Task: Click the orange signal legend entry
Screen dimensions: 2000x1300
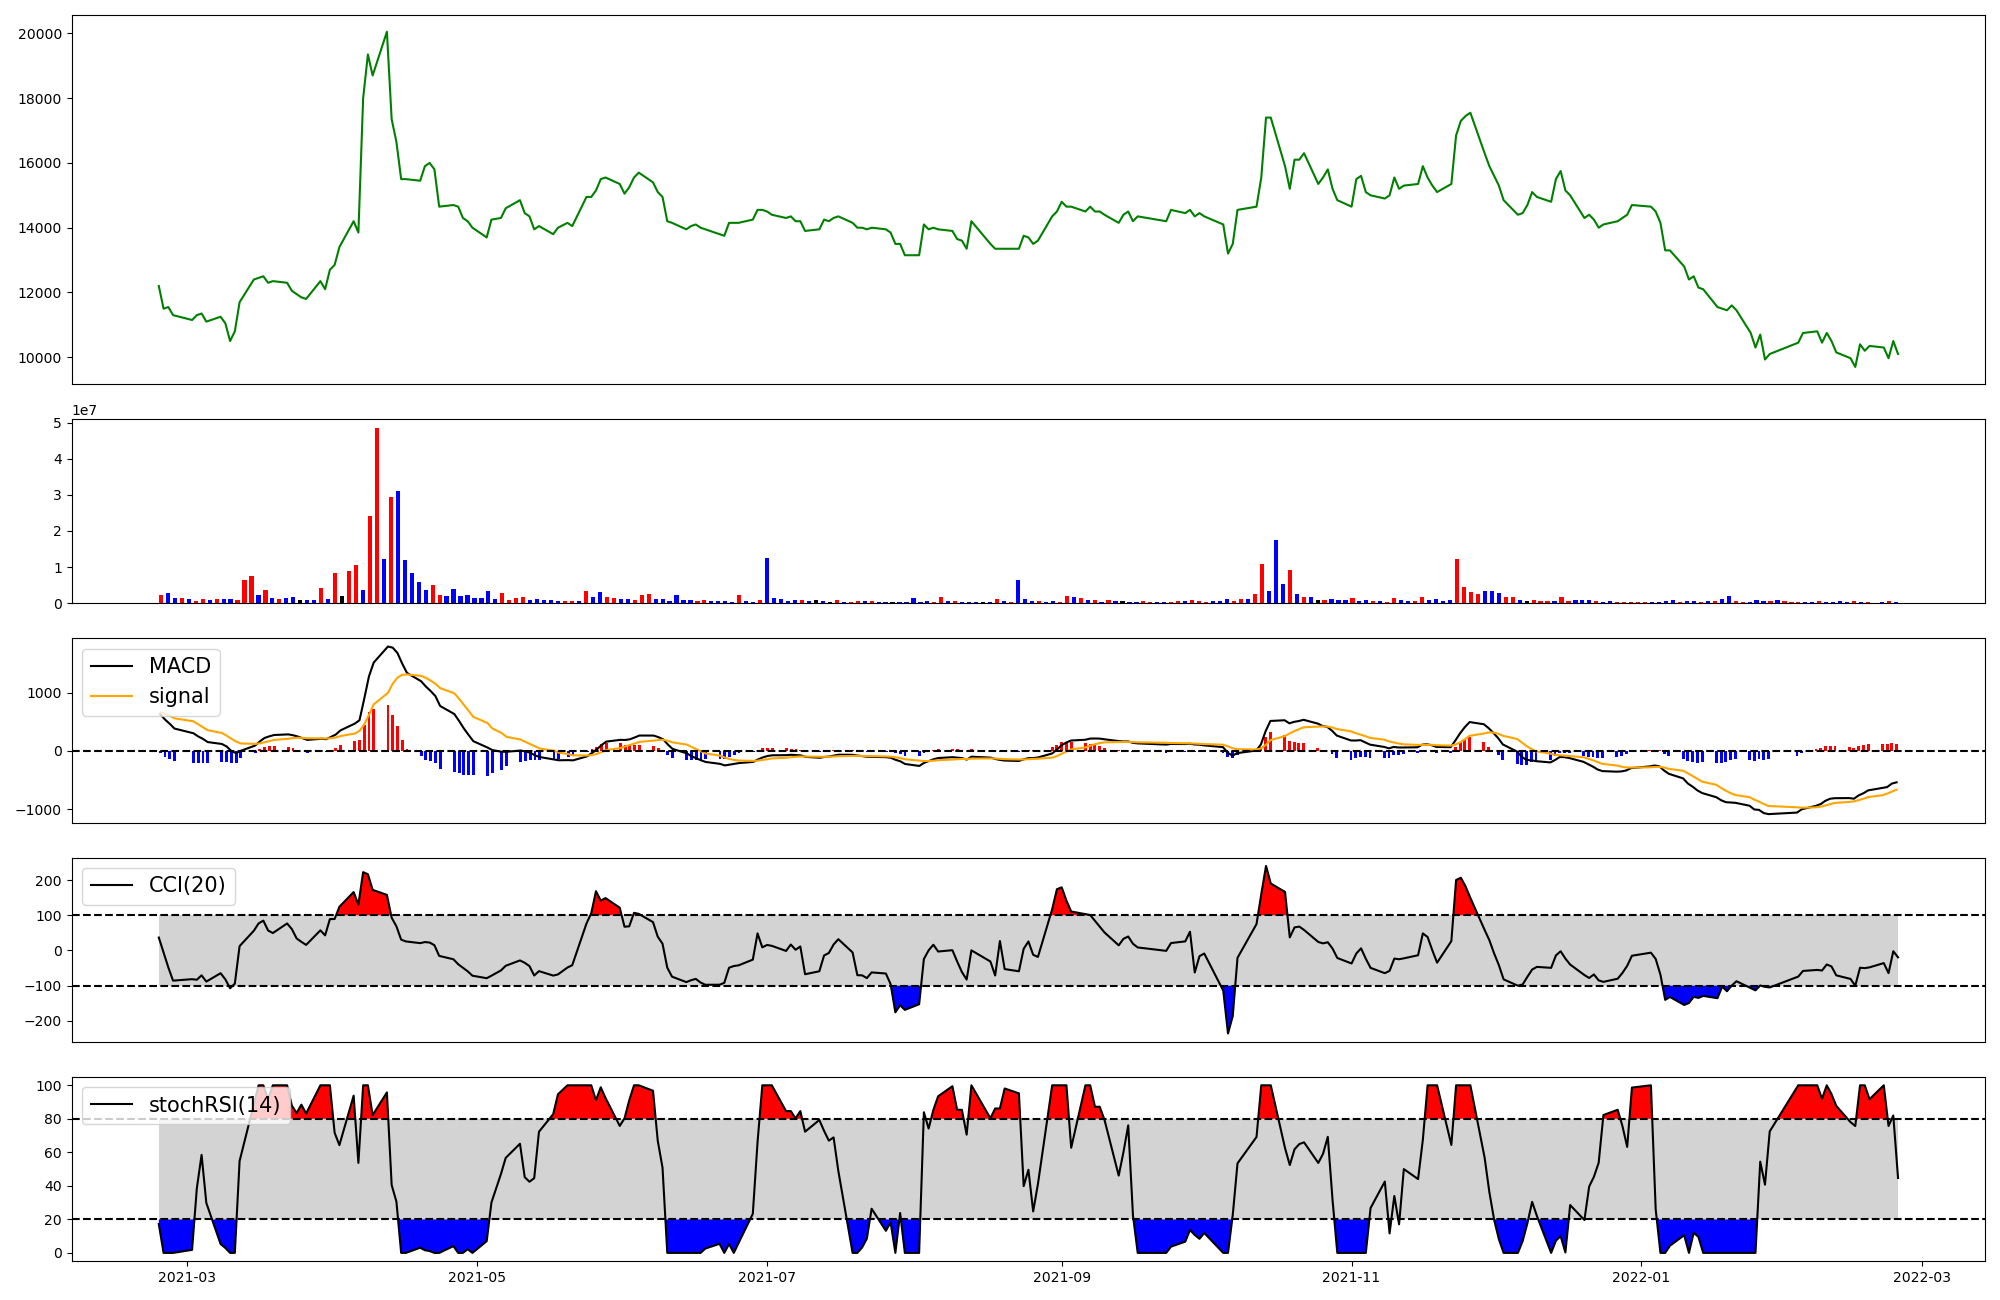Action: (178, 696)
